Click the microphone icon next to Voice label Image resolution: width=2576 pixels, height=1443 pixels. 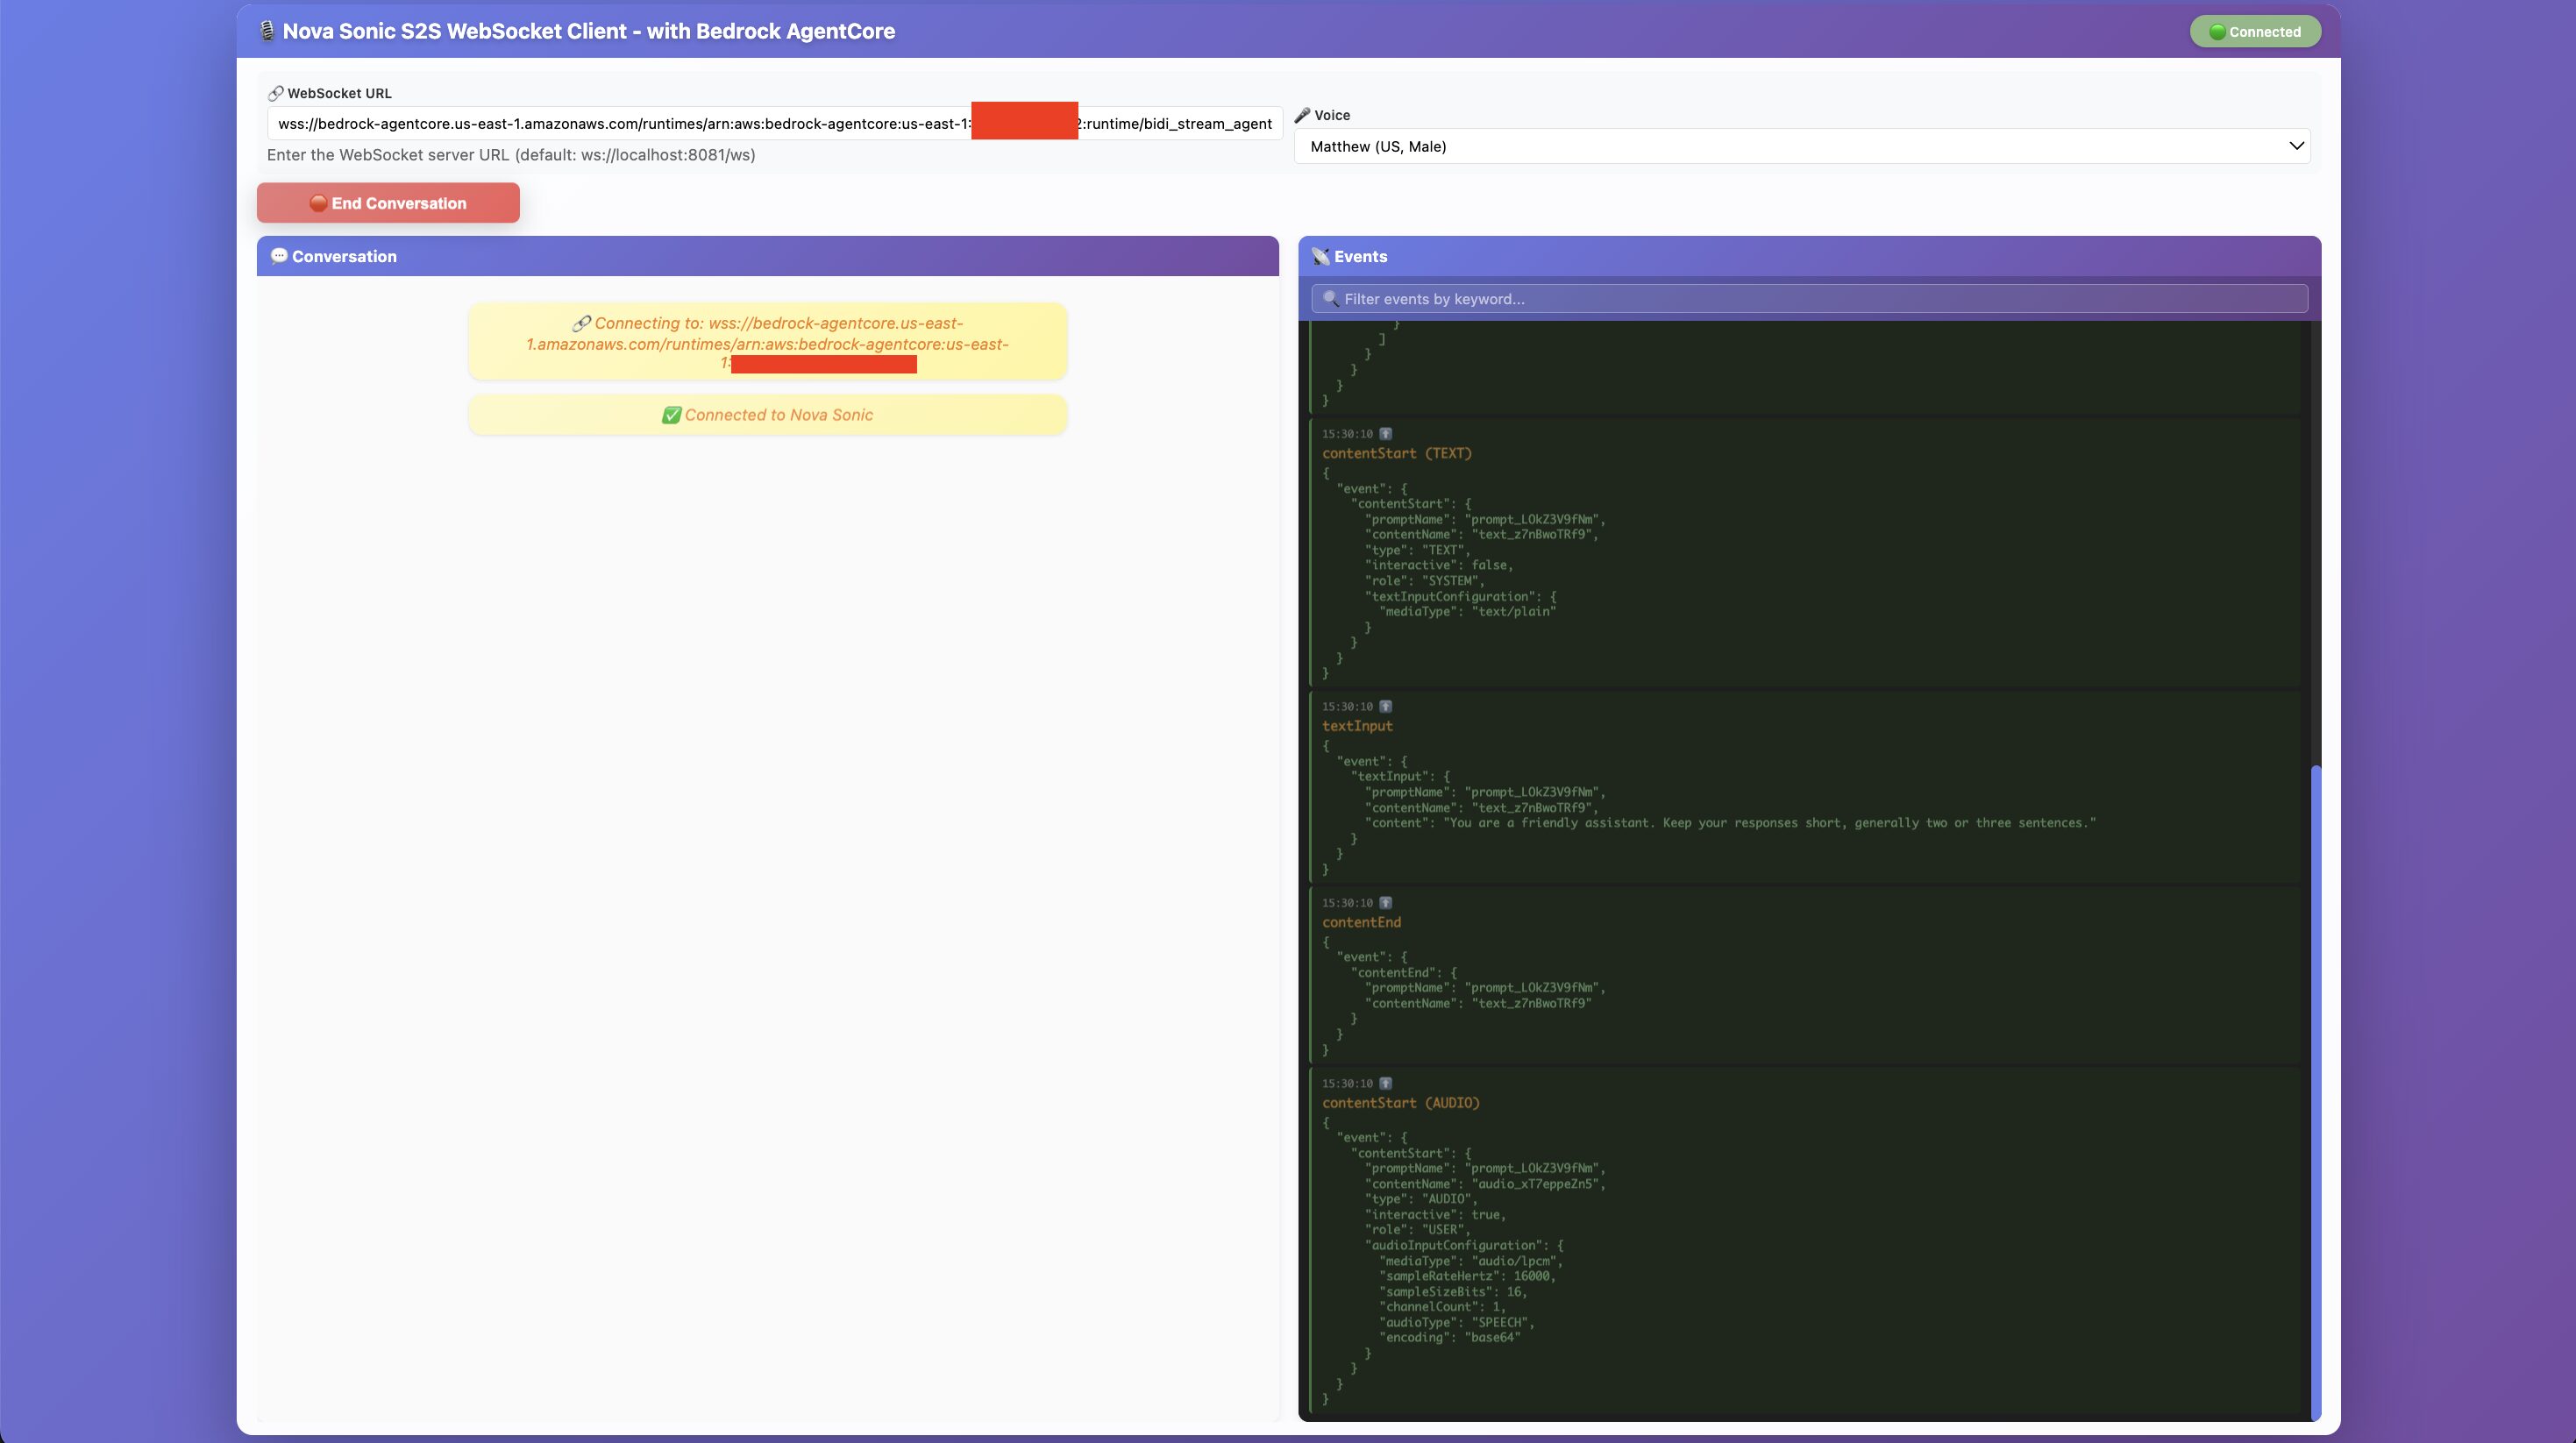[x=1302, y=115]
